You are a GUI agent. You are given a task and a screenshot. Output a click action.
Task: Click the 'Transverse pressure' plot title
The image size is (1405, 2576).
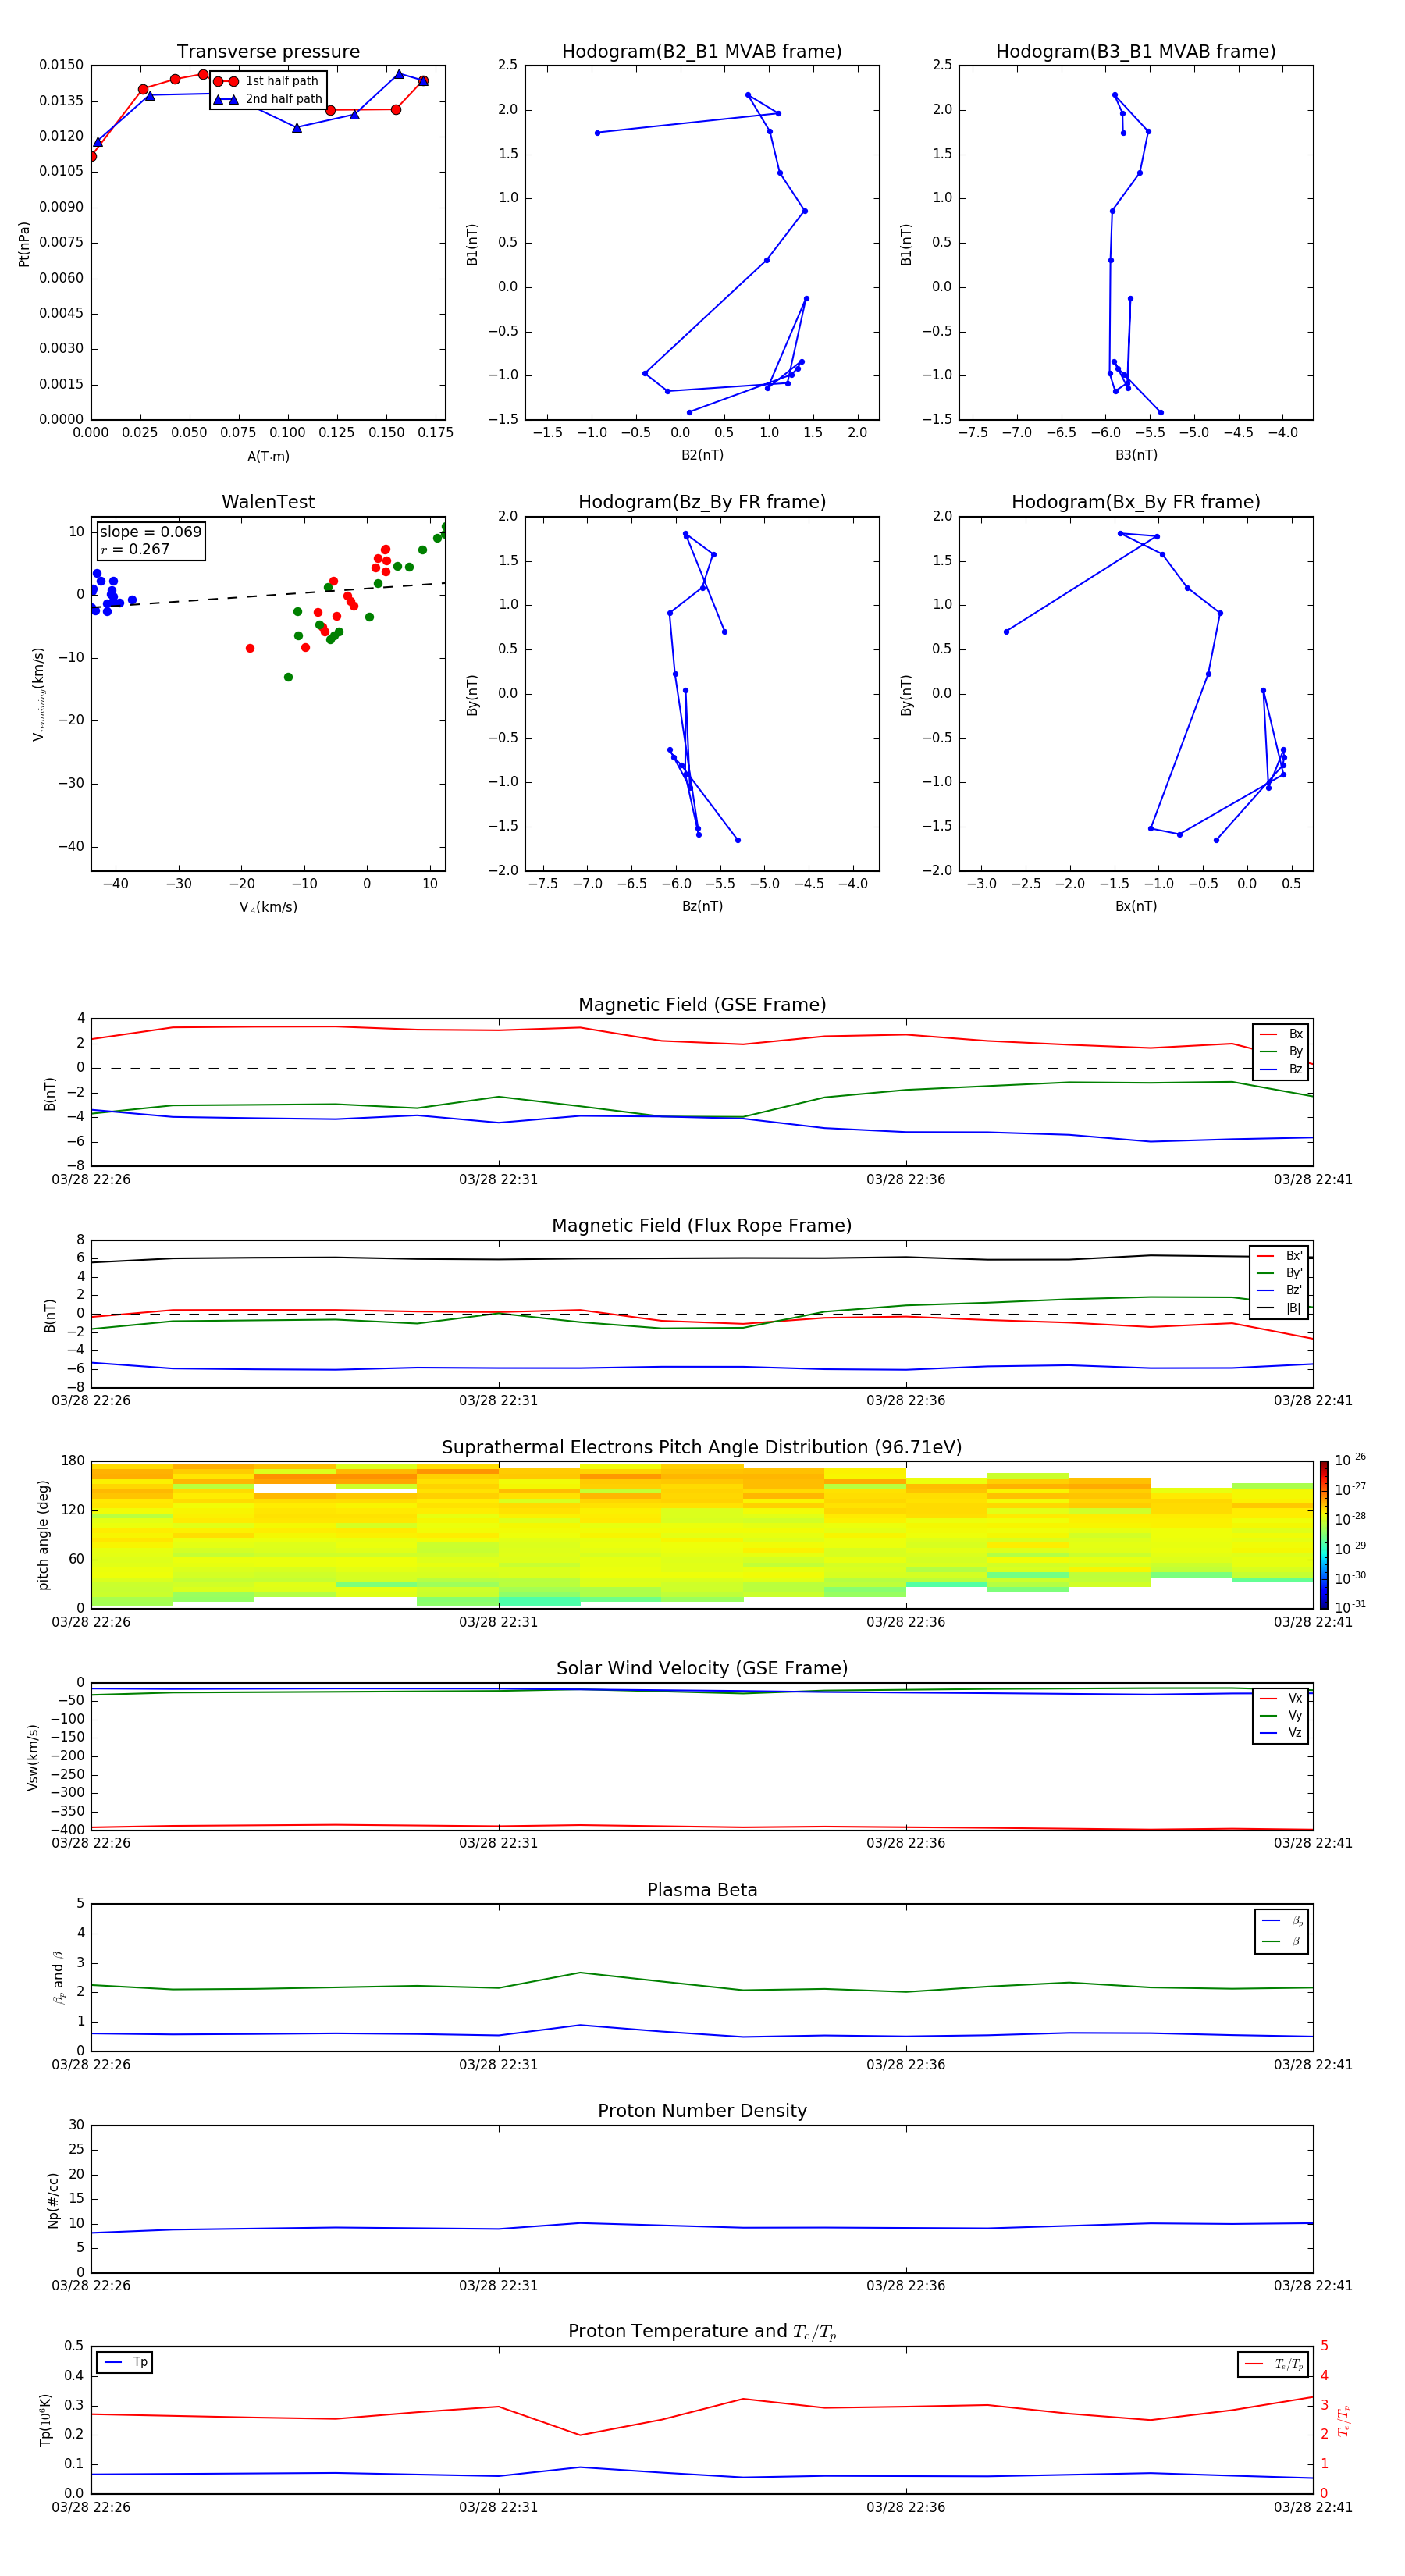[268, 51]
